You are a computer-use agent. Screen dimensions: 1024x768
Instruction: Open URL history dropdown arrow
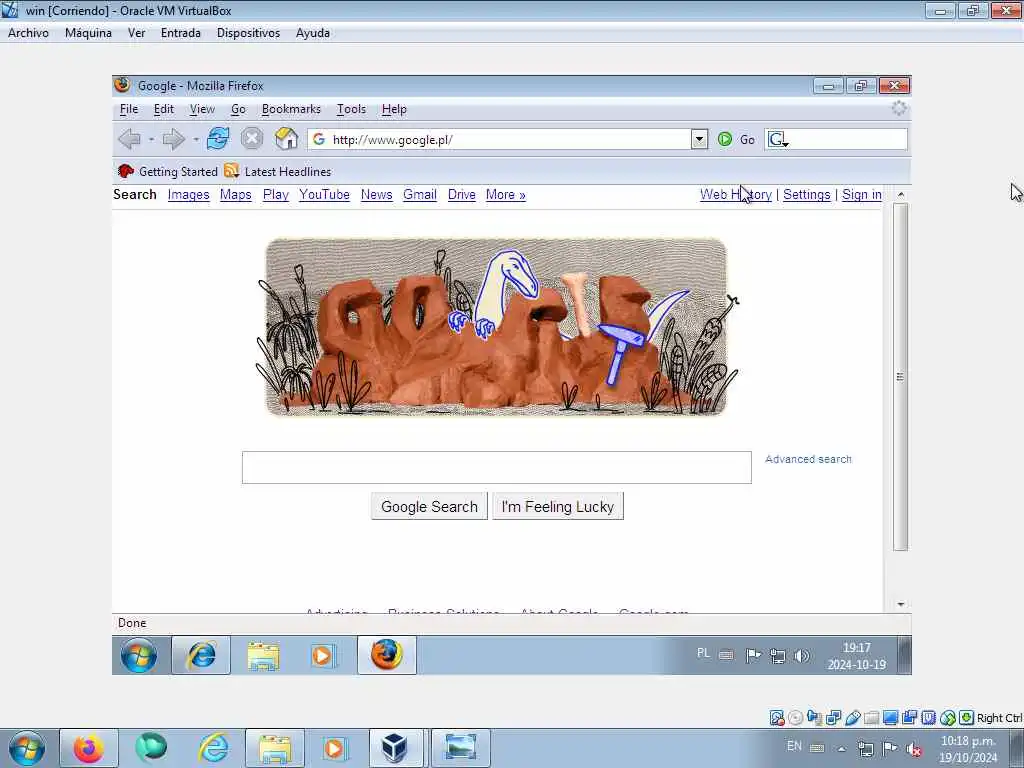(699, 139)
